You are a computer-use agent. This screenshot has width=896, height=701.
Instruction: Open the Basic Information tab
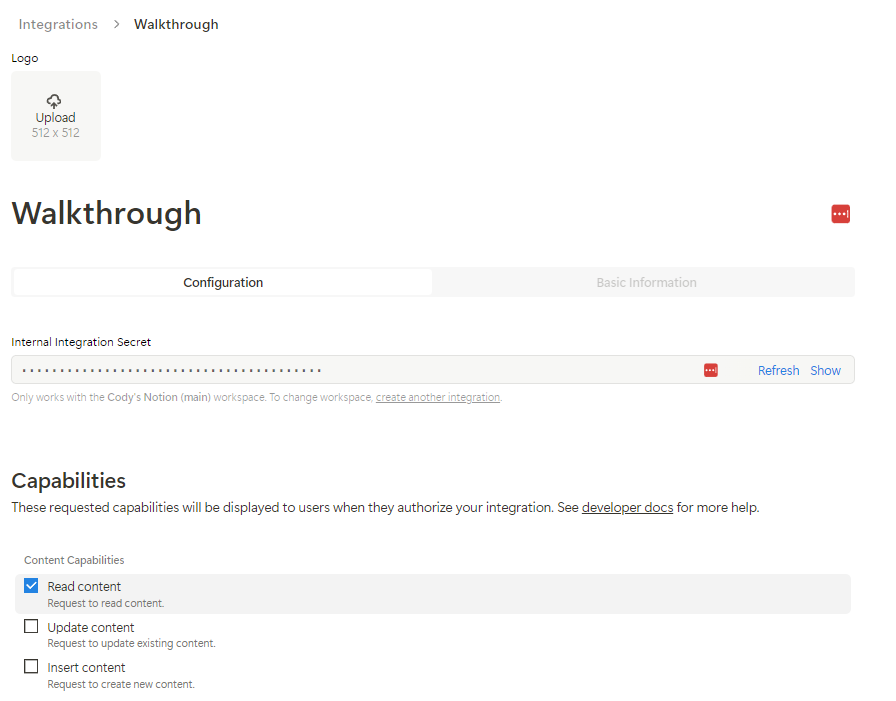click(x=646, y=282)
